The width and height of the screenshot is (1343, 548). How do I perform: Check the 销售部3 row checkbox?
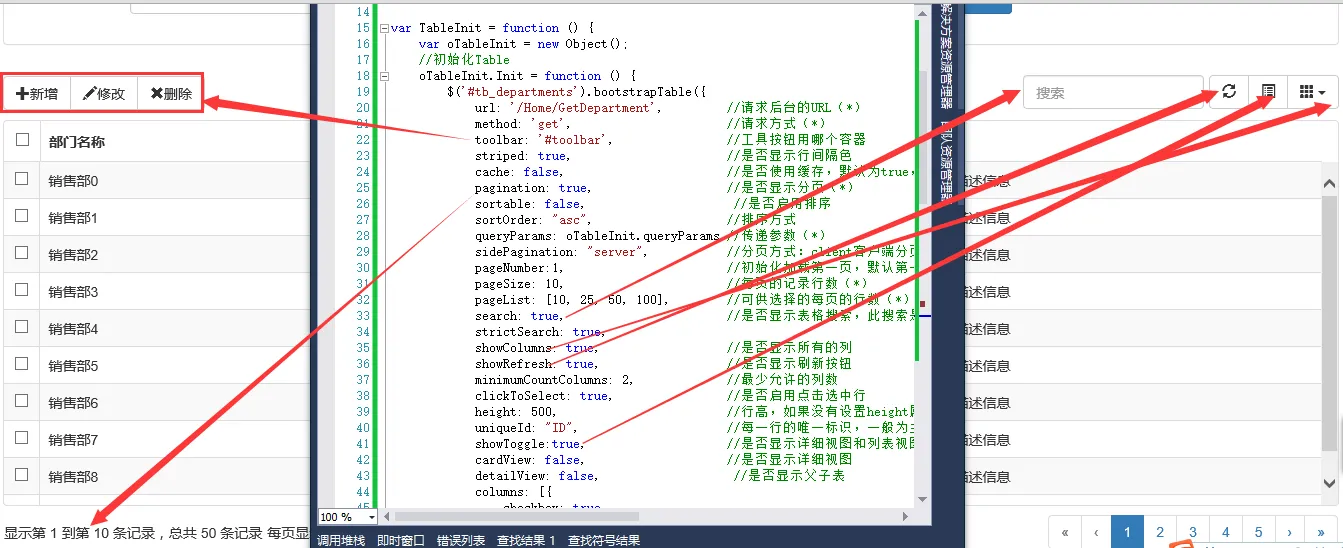point(22,291)
